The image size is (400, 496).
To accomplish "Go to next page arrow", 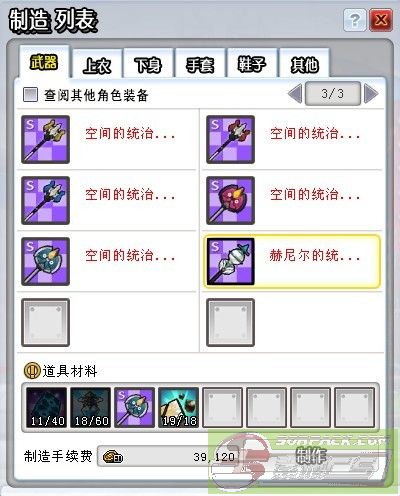I will point(371,94).
